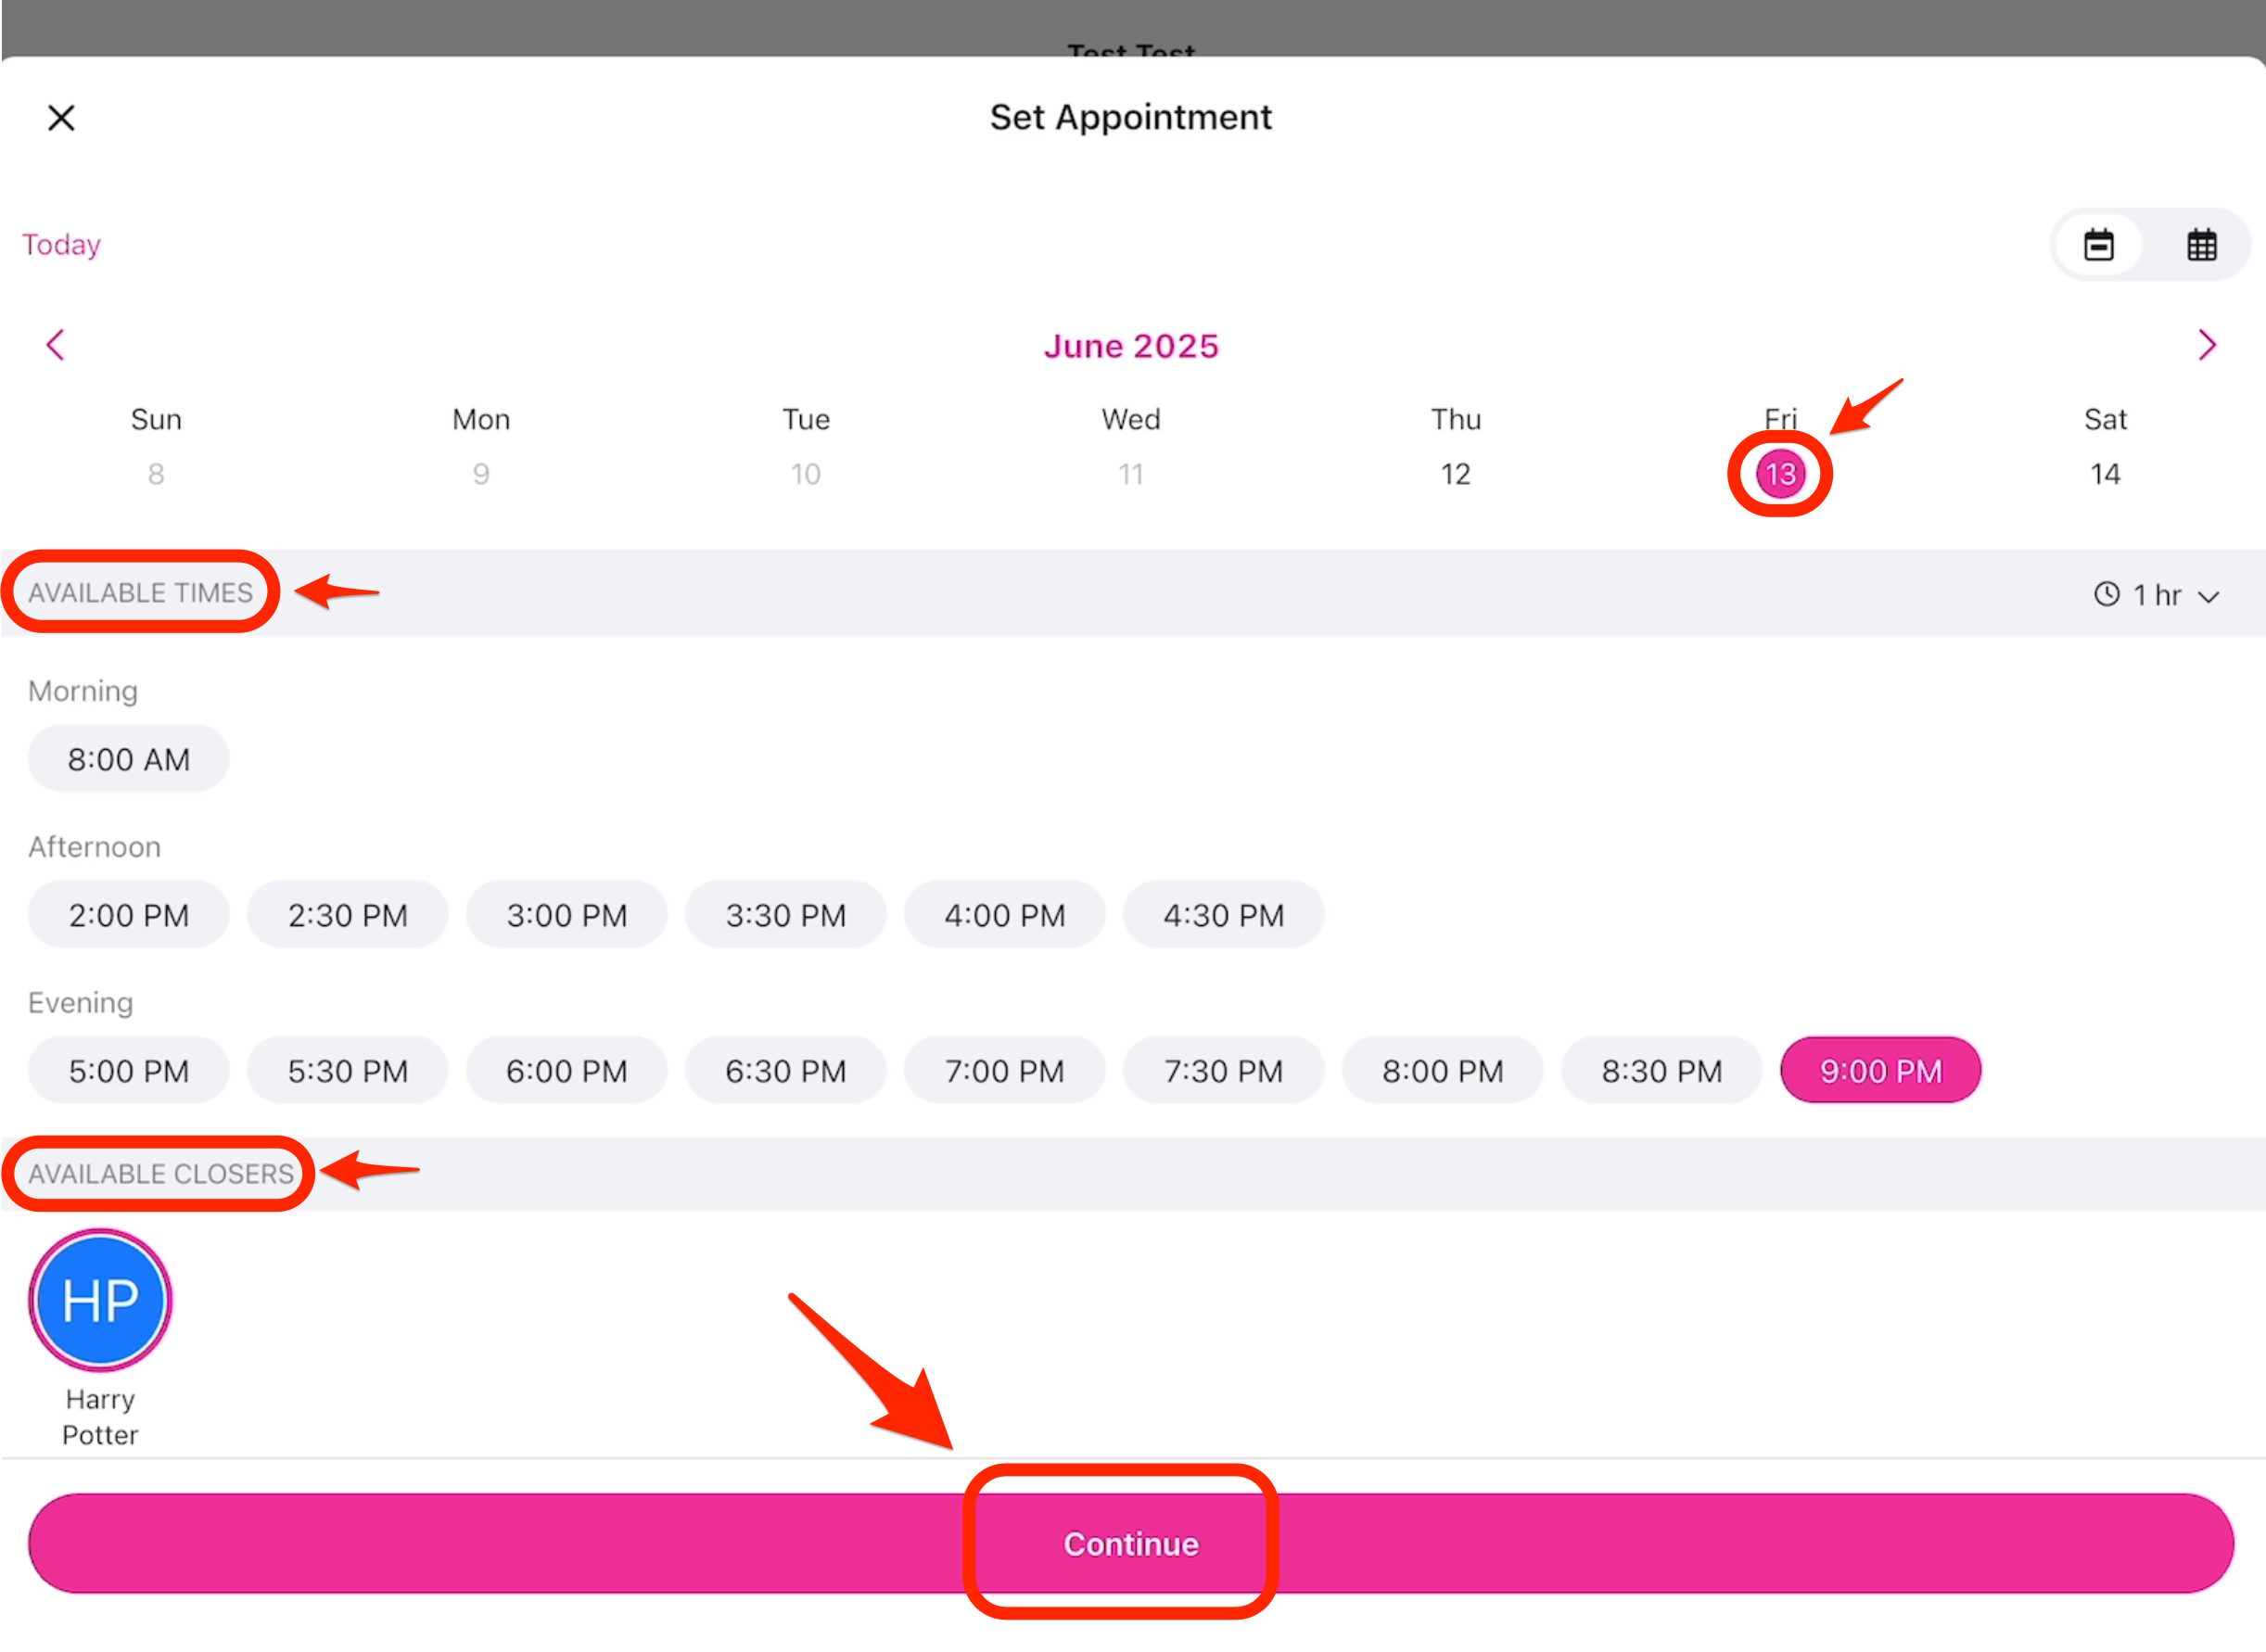The height and width of the screenshot is (1652, 2266).
Task: Select Saturday the 14th
Action: point(2105,474)
